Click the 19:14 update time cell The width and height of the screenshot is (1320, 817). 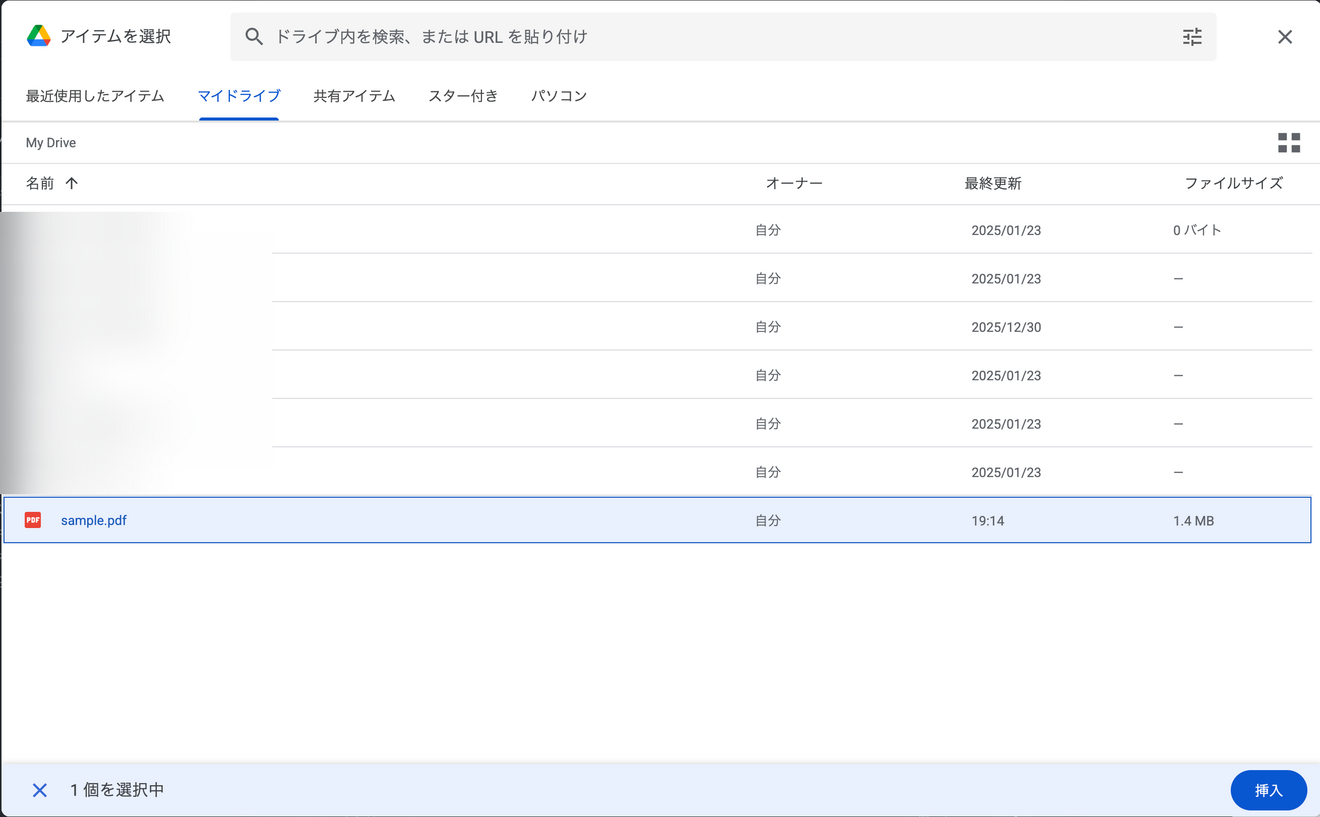987,521
